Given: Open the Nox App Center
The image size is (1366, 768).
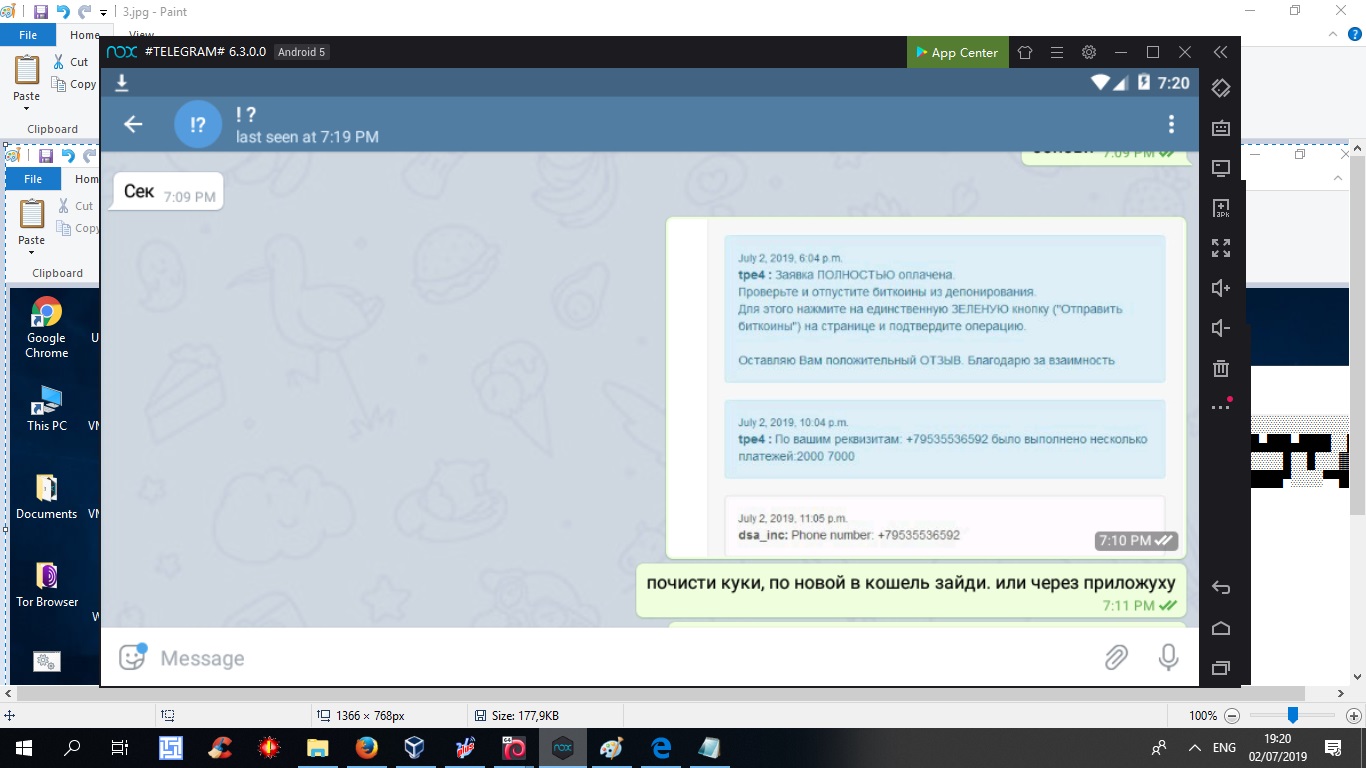Looking at the screenshot, I should tap(956, 52).
